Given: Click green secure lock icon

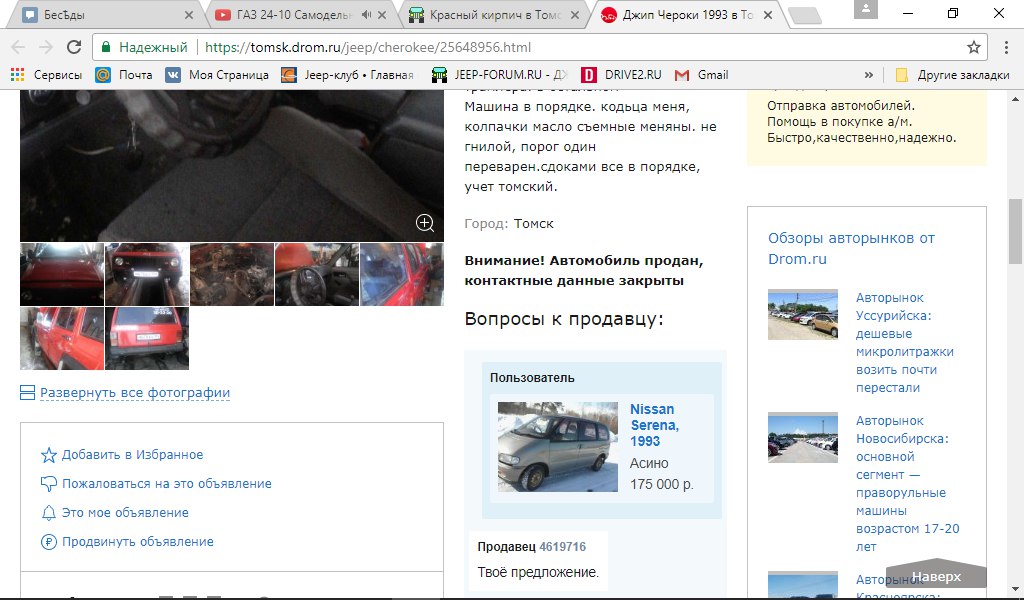Looking at the screenshot, I should 105,47.
